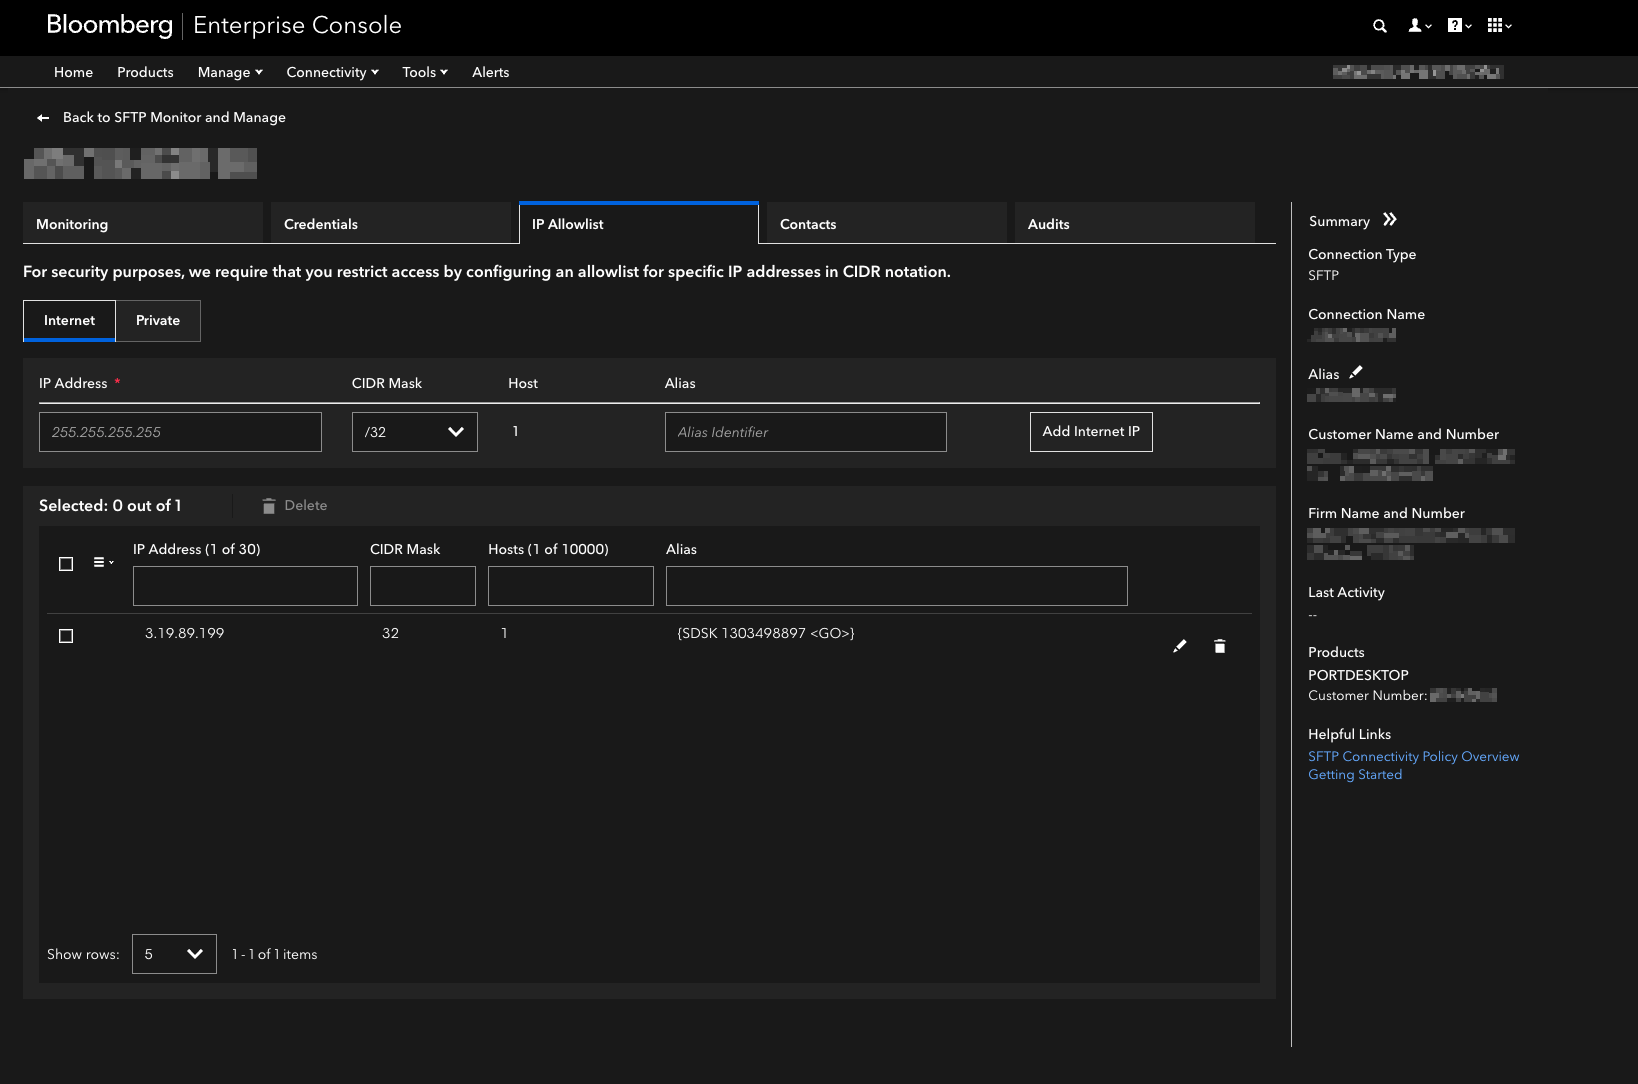Select the Private sub-tab
This screenshot has width=1638, height=1084.
pyautogui.click(x=158, y=321)
